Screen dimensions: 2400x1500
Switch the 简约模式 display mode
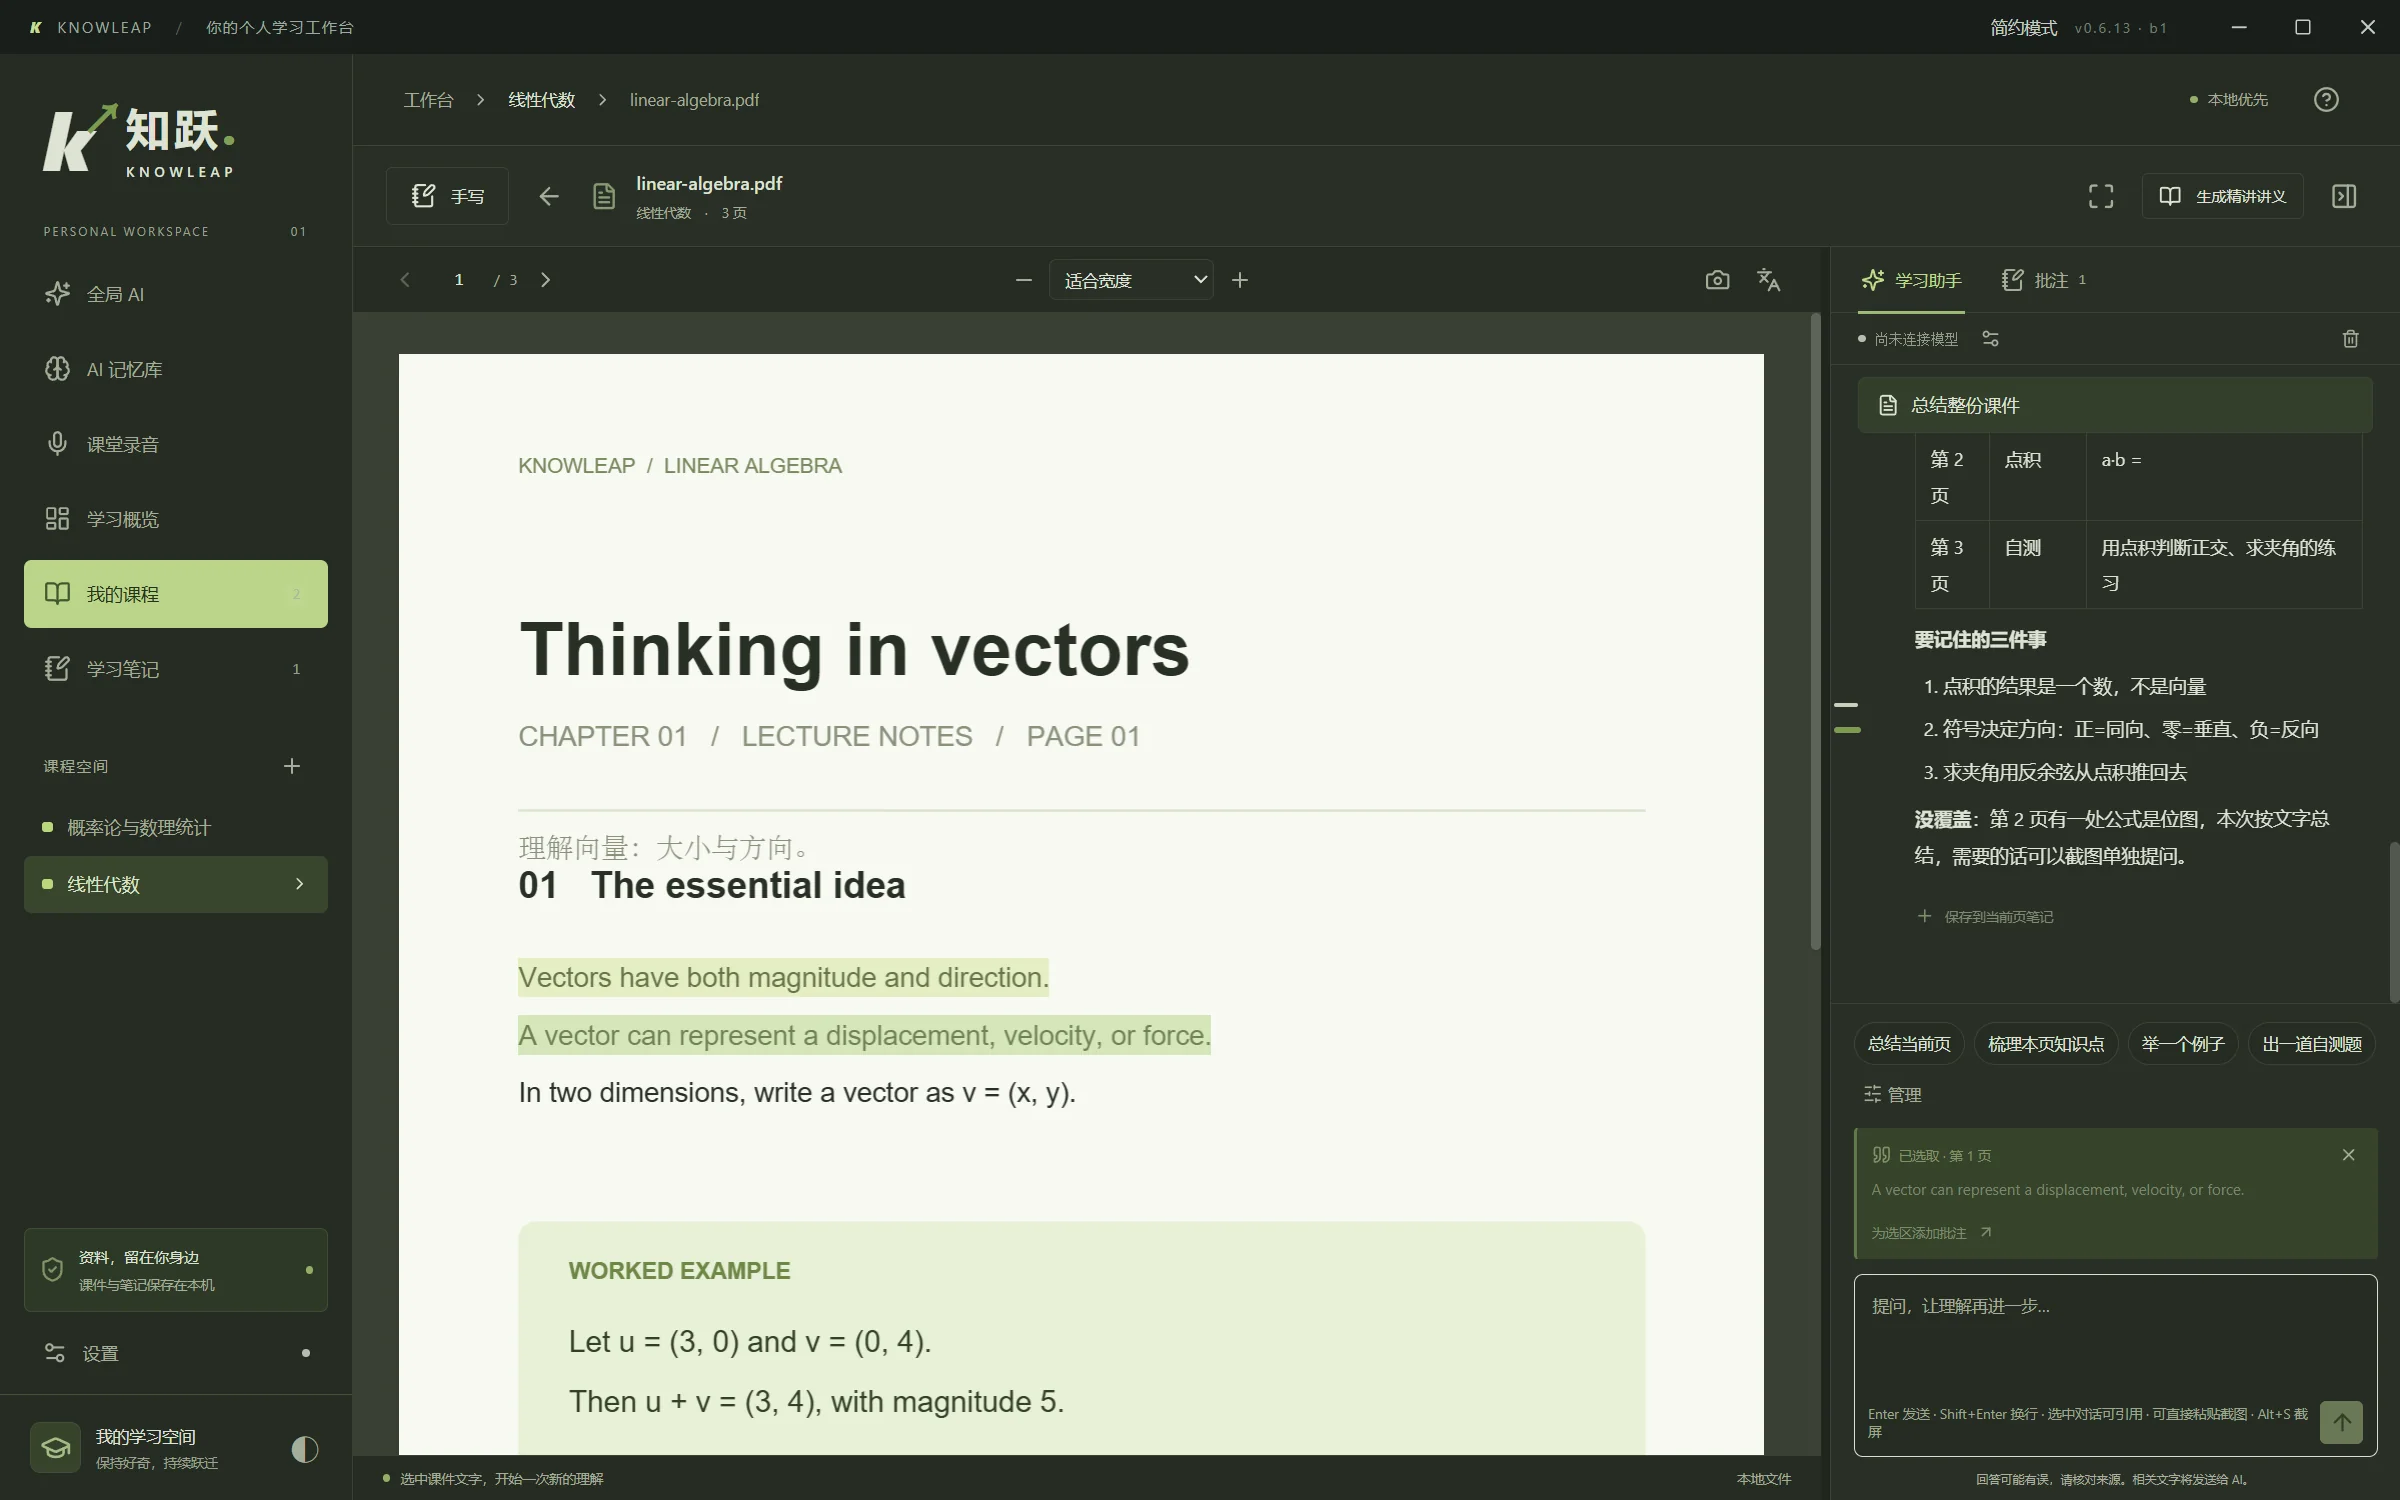2023,28
